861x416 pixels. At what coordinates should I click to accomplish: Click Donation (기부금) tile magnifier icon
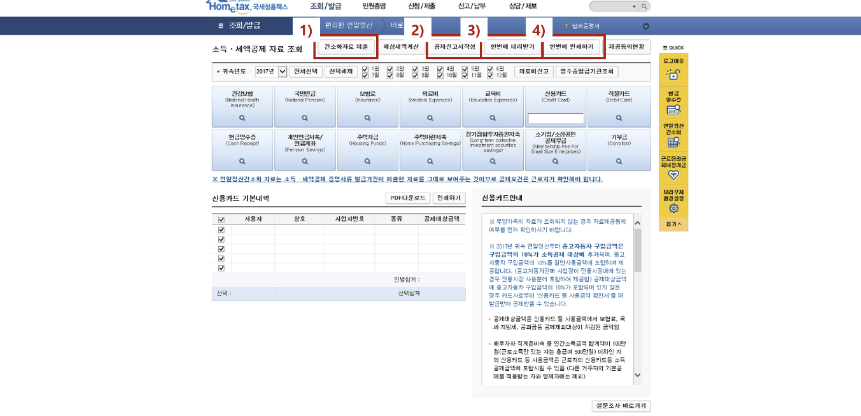click(619, 161)
